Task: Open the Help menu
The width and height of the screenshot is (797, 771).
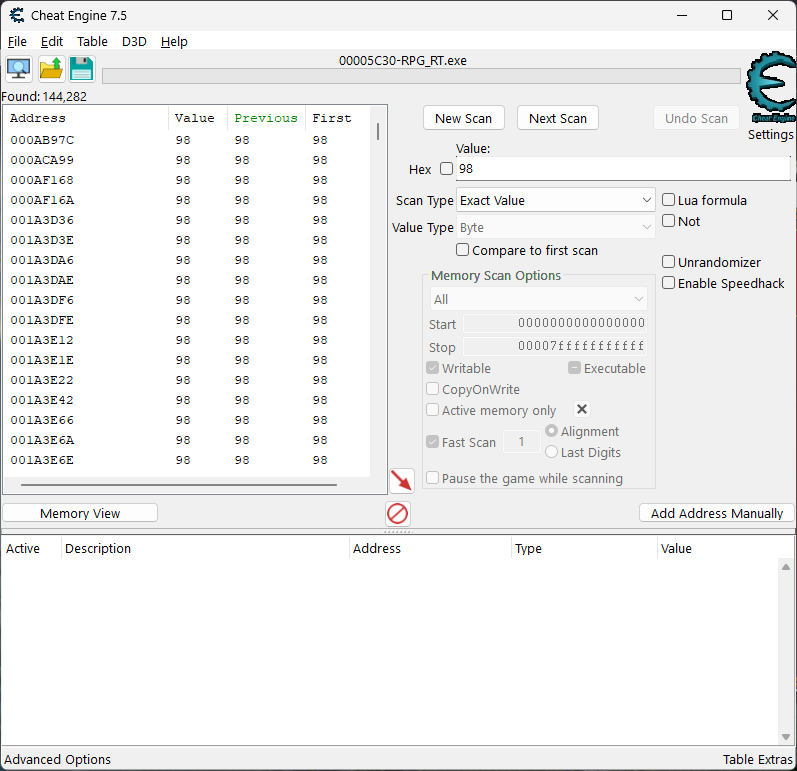Action: coord(174,42)
